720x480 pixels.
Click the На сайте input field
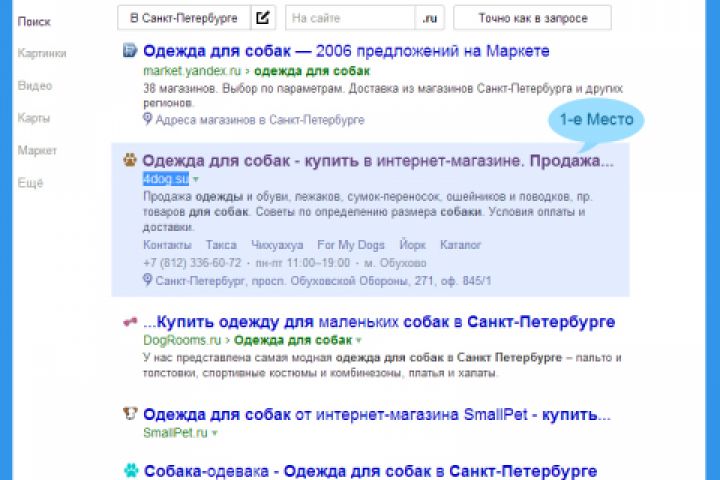350,18
